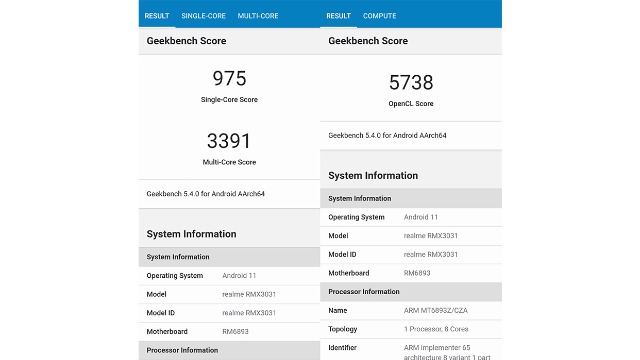The width and height of the screenshot is (640, 360).
Task: Select the 3391 multi-core score value
Action: click(229, 141)
